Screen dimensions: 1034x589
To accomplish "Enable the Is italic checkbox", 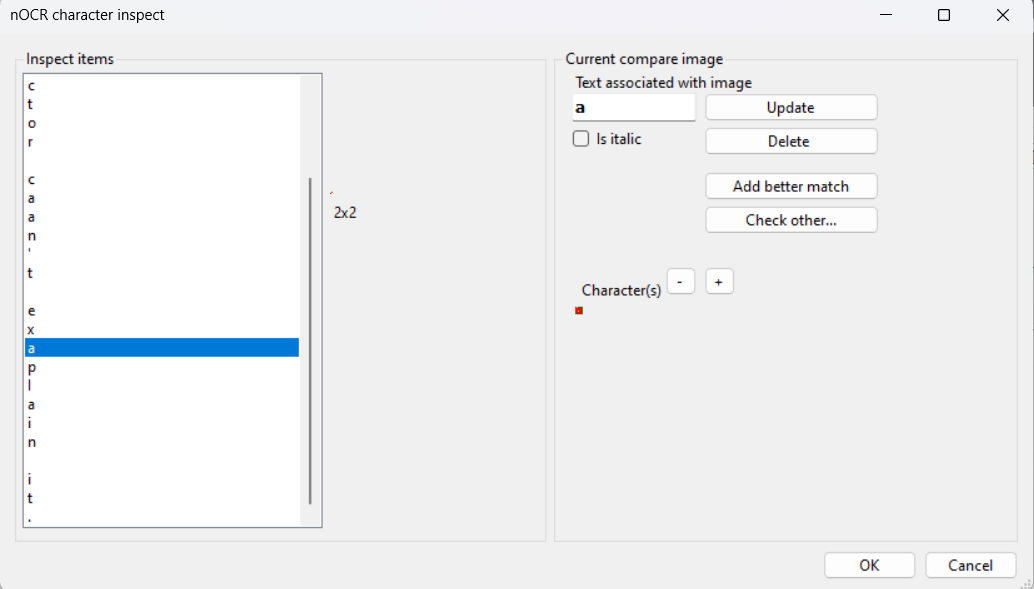I will coord(581,139).
